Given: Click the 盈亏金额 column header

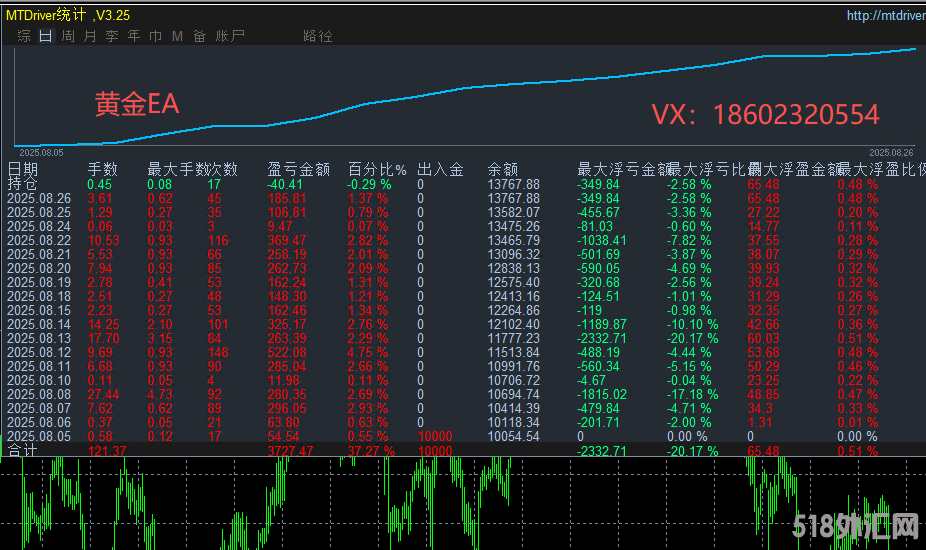Looking at the screenshot, I should [298, 170].
